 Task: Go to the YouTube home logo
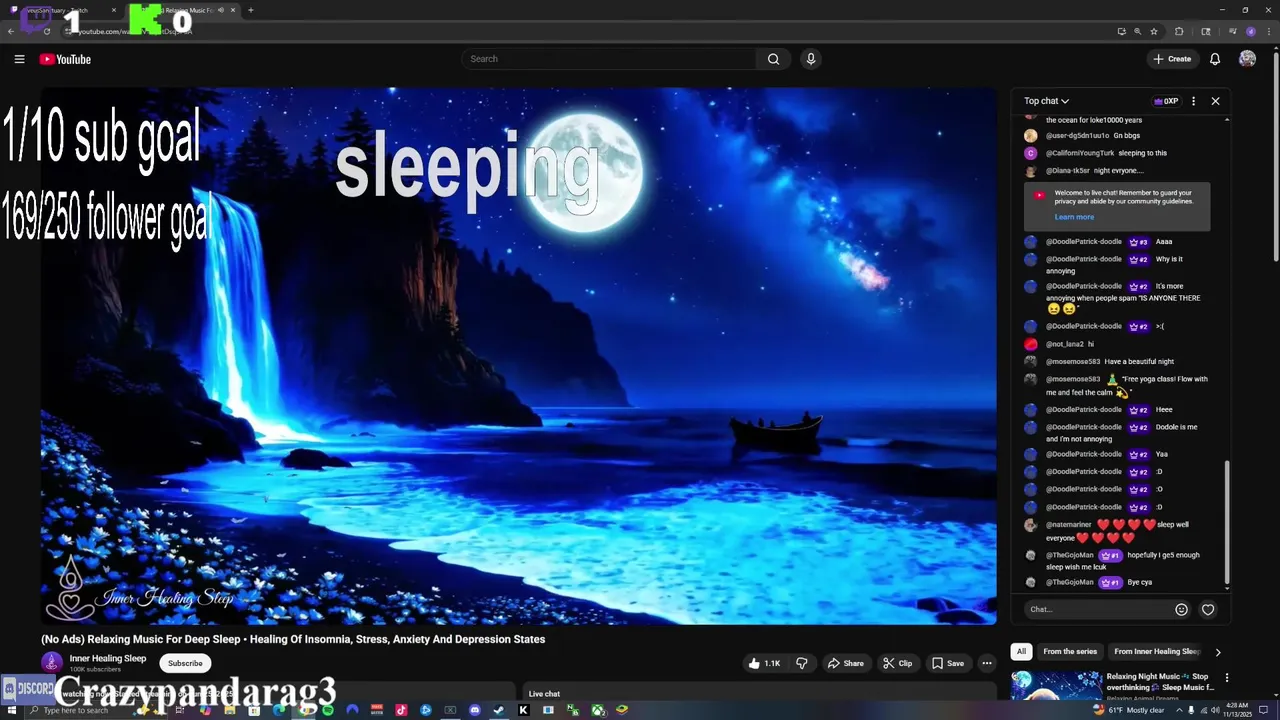coord(65,59)
